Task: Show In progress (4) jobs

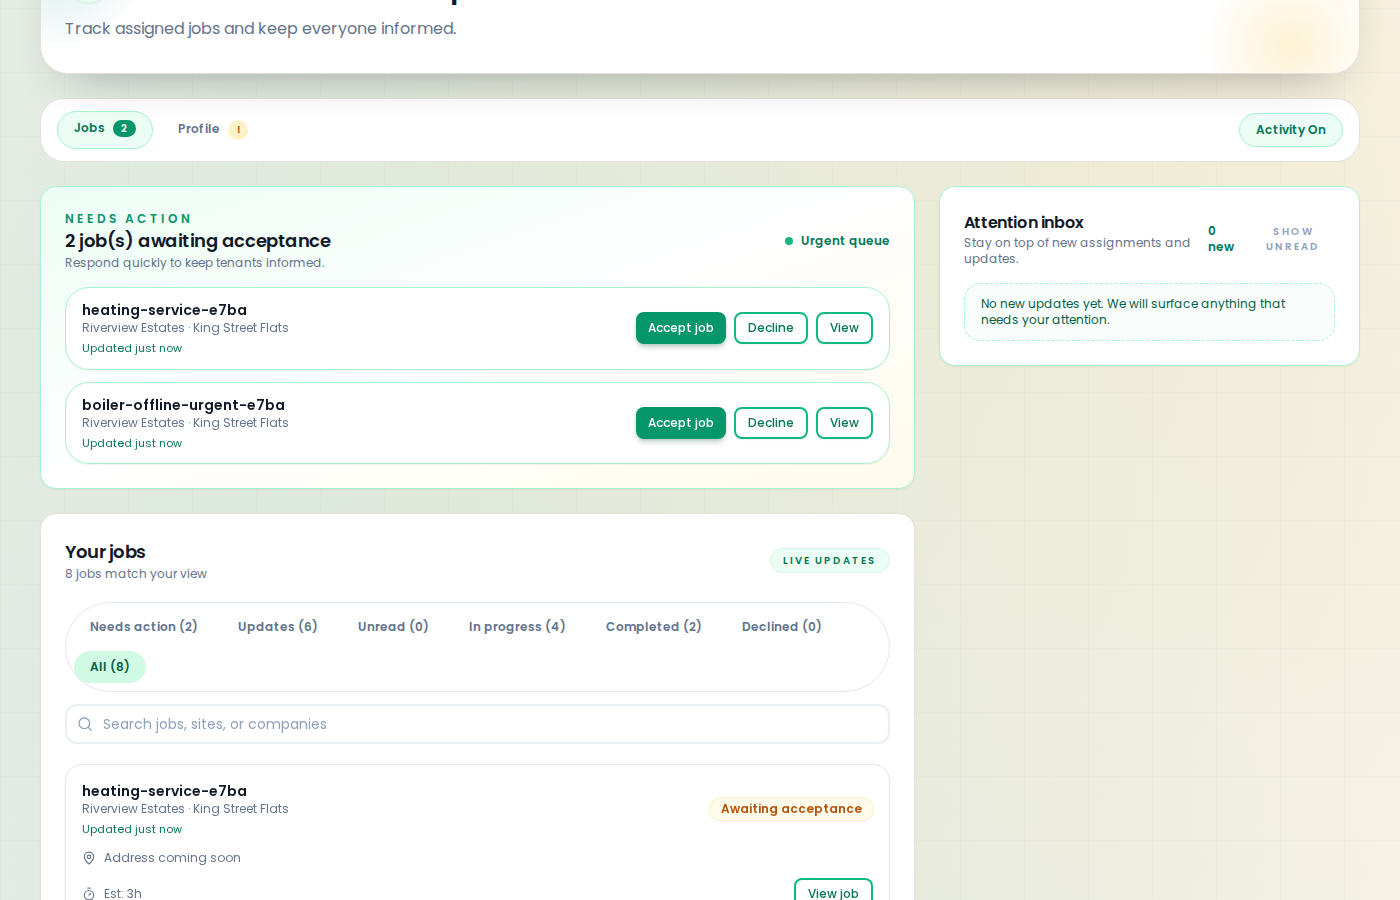Action: coord(517,627)
